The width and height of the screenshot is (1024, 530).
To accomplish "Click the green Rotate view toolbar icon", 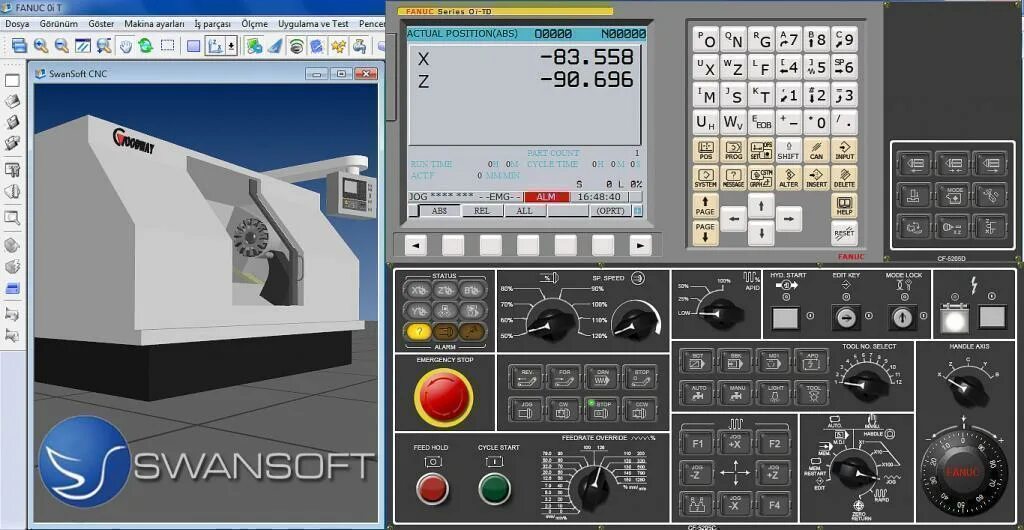I will tap(146, 46).
